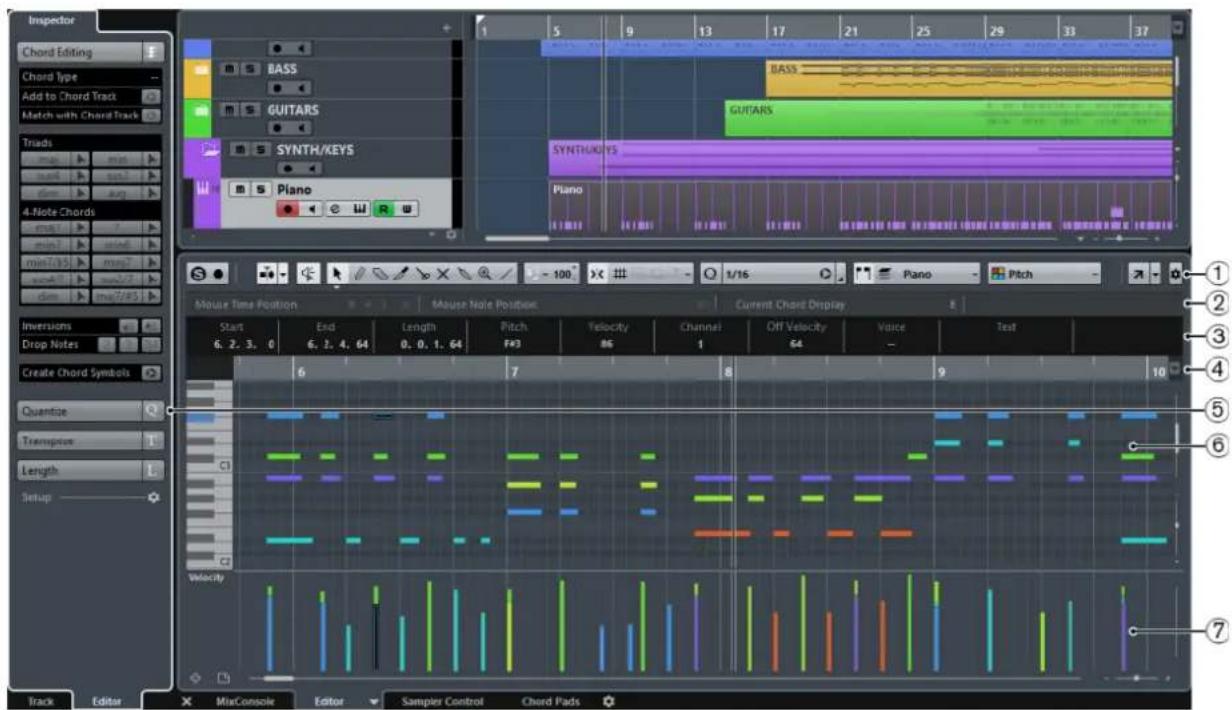1232x710 pixels.
Task: Open lower zone setup gear
Action: (608, 701)
